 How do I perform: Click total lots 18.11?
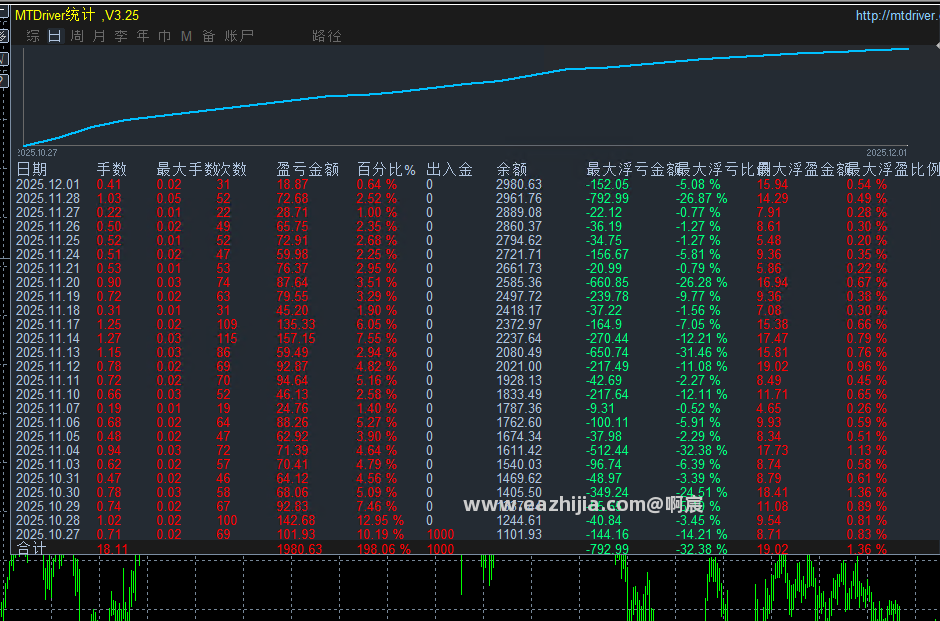(x=112, y=548)
